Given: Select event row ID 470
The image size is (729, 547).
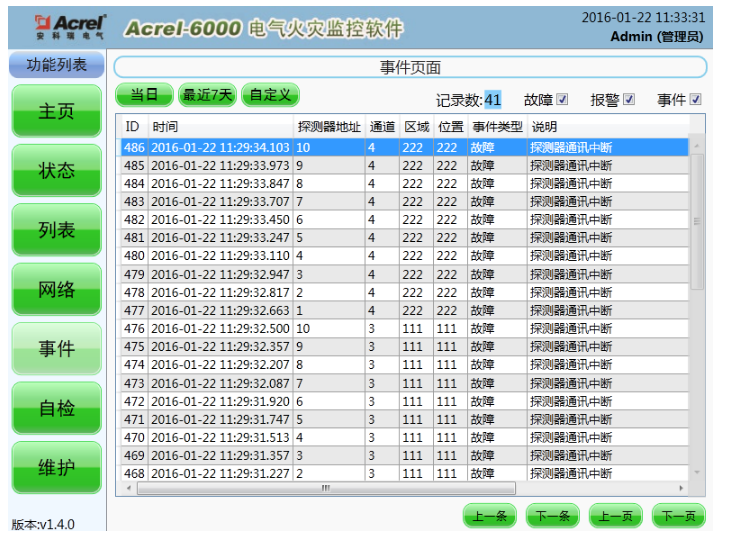Looking at the screenshot, I should pyautogui.click(x=404, y=438).
